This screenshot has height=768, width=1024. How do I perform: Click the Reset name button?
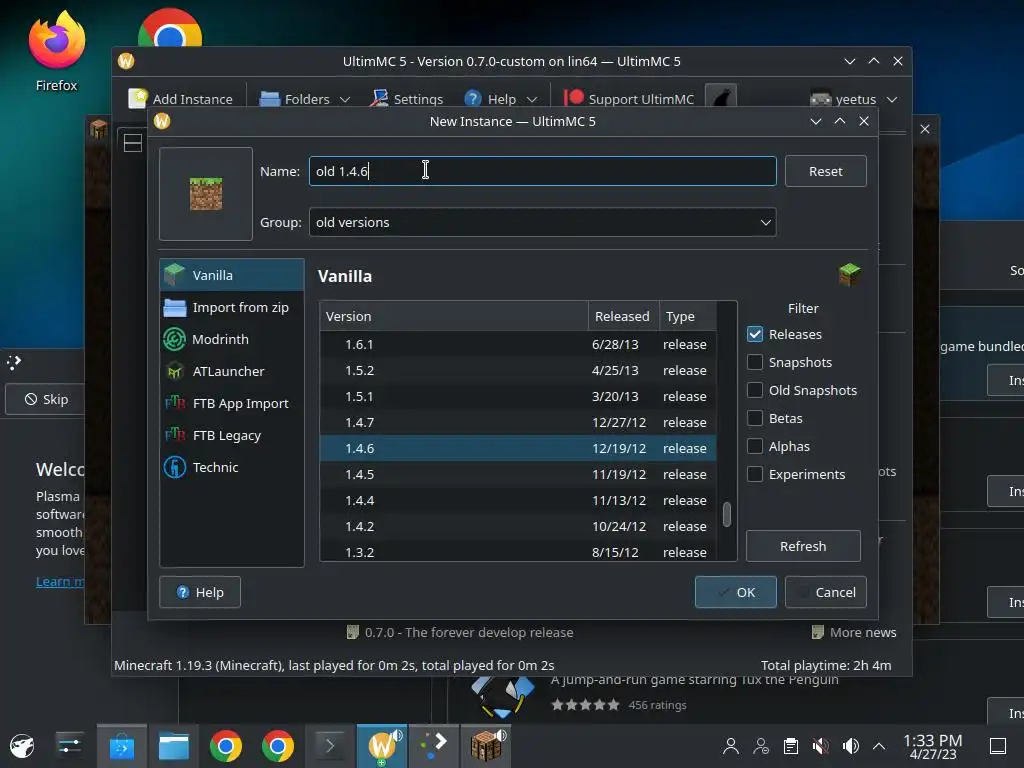(x=825, y=171)
